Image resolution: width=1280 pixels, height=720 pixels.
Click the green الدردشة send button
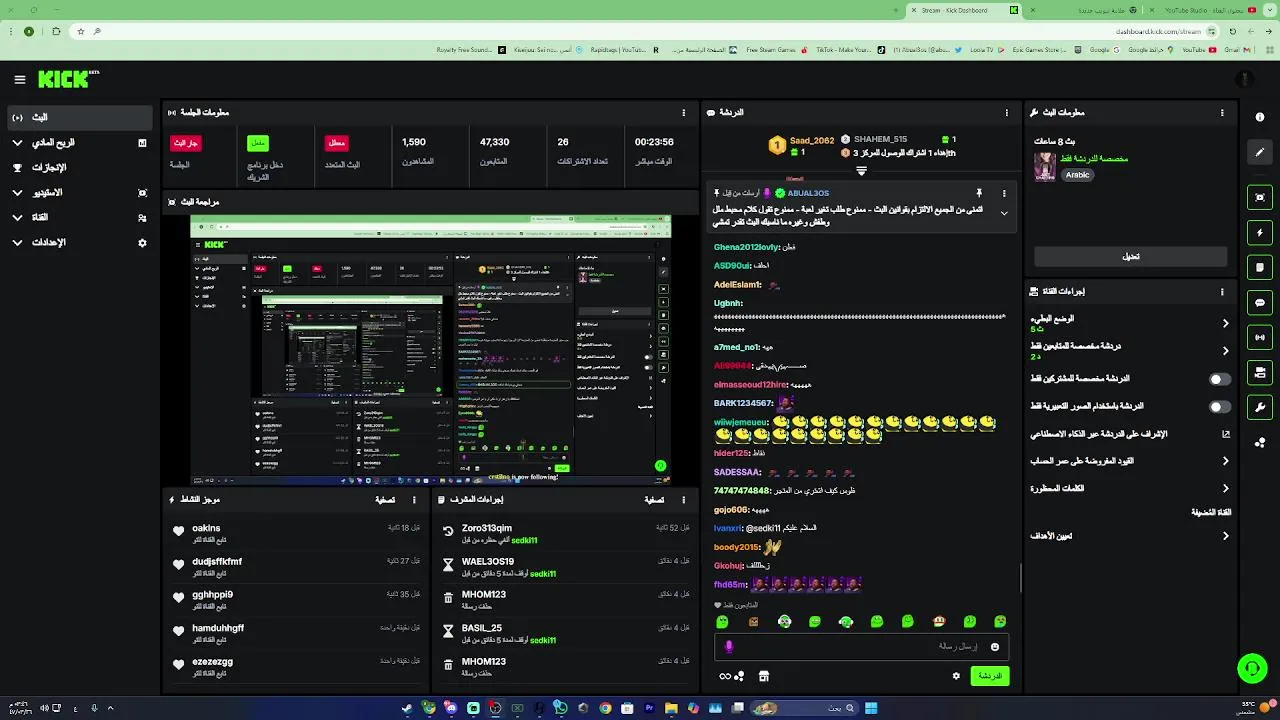989,676
